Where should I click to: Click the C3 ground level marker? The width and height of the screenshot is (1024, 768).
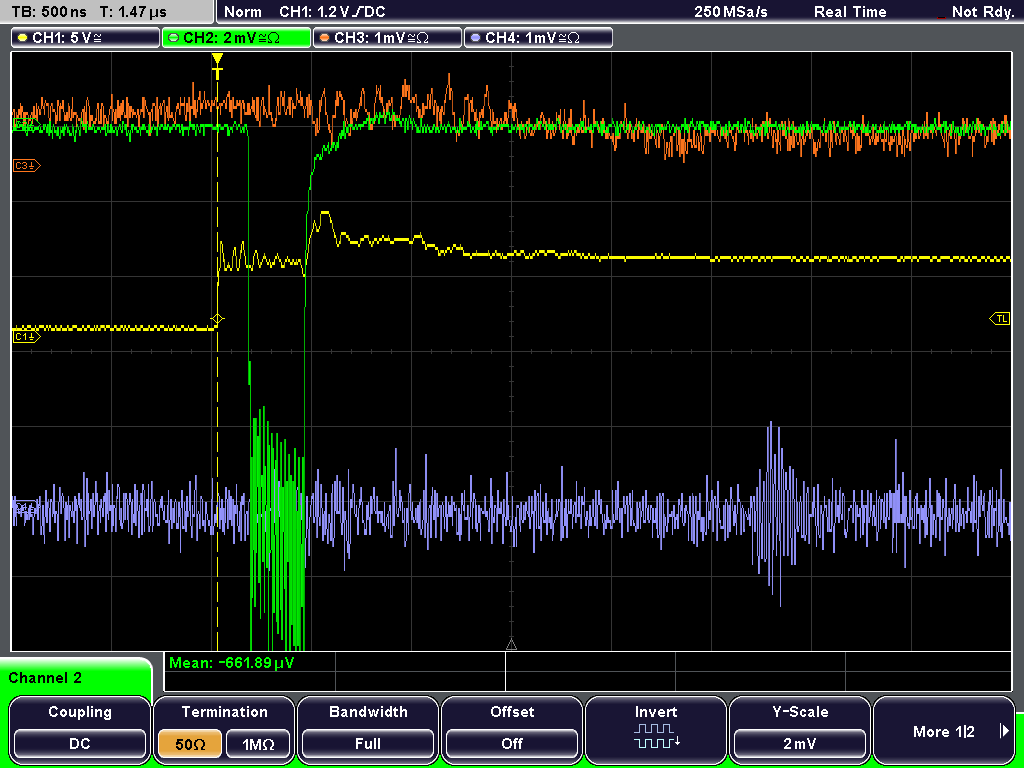tap(26, 166)
